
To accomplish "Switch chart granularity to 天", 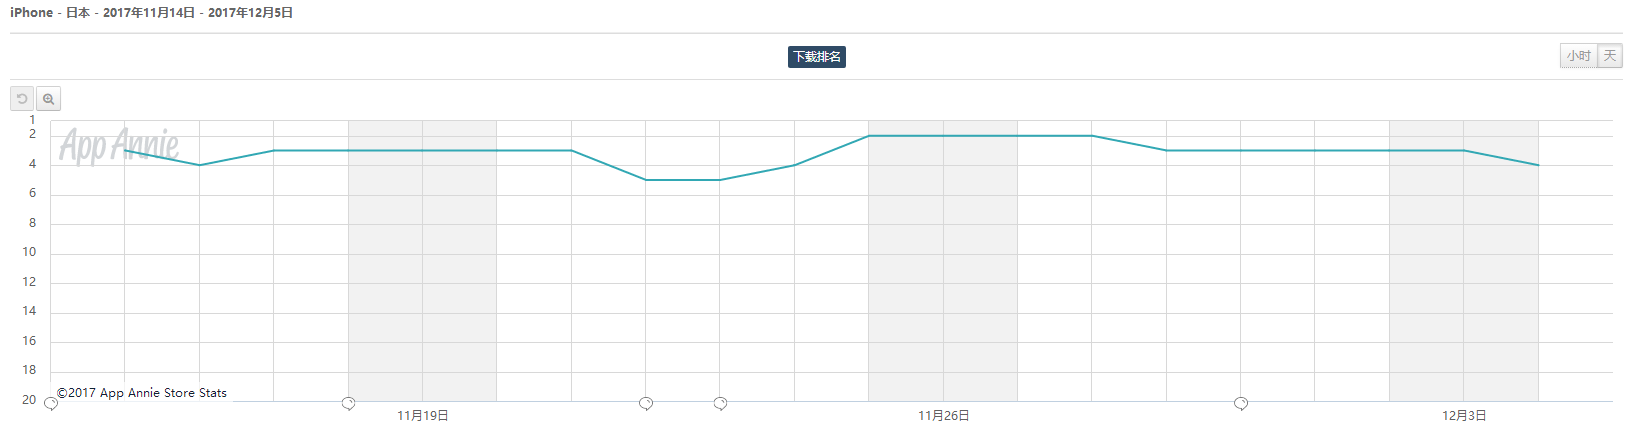I will click(x=1609, y=56).
